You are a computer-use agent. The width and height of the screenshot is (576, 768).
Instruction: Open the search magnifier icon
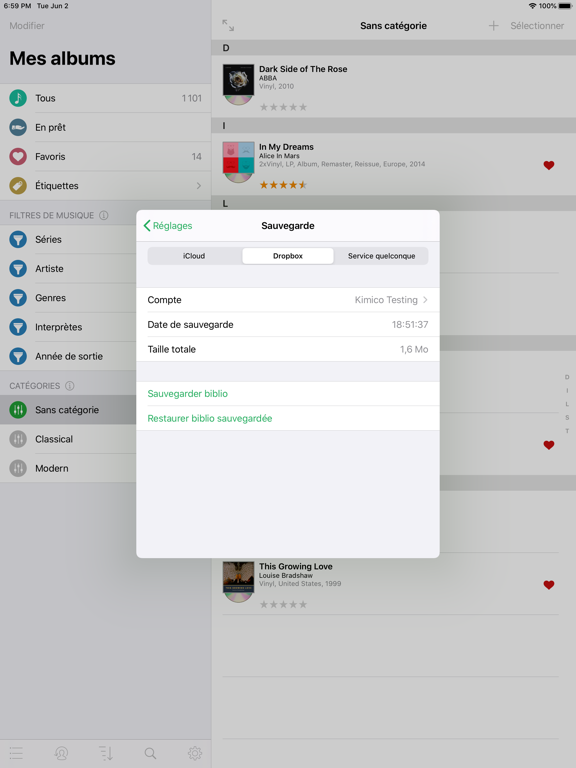point(150,753)
